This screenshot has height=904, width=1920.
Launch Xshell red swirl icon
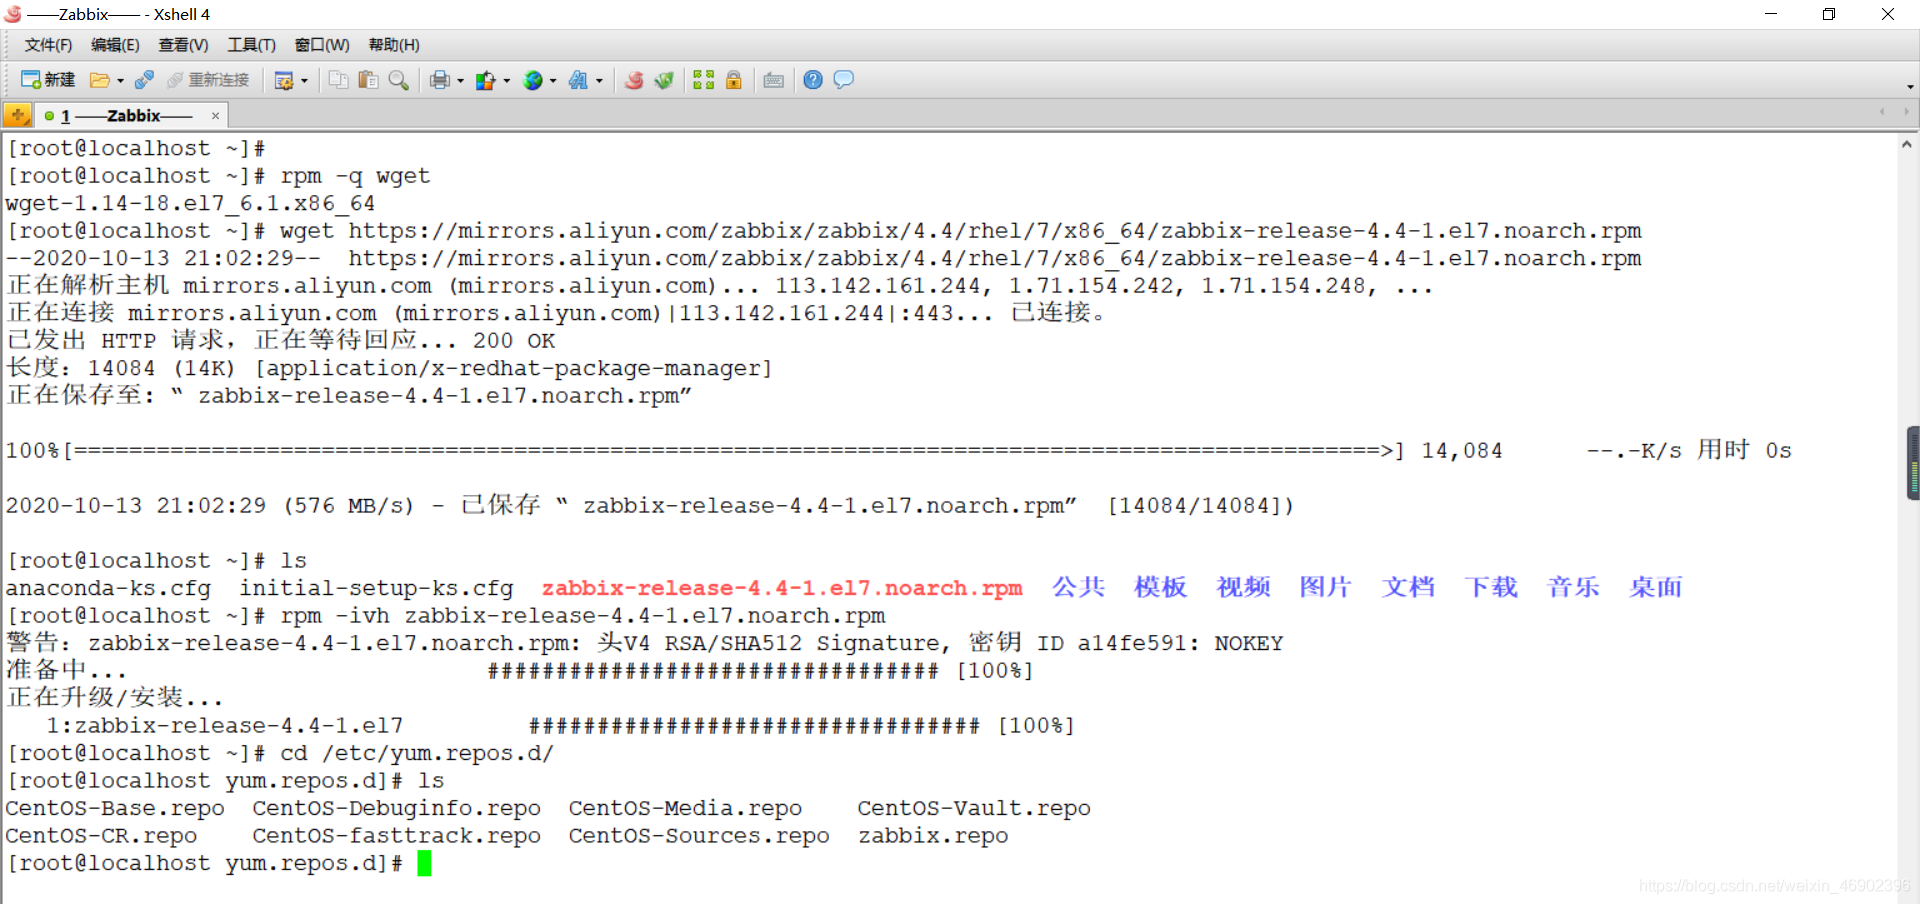(x=634, y=80)
